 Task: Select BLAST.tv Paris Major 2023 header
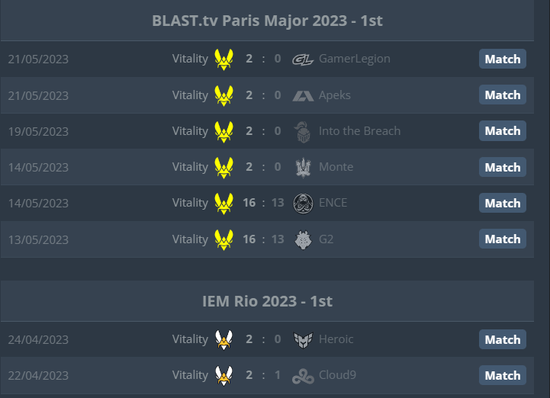tap(267, 21)
